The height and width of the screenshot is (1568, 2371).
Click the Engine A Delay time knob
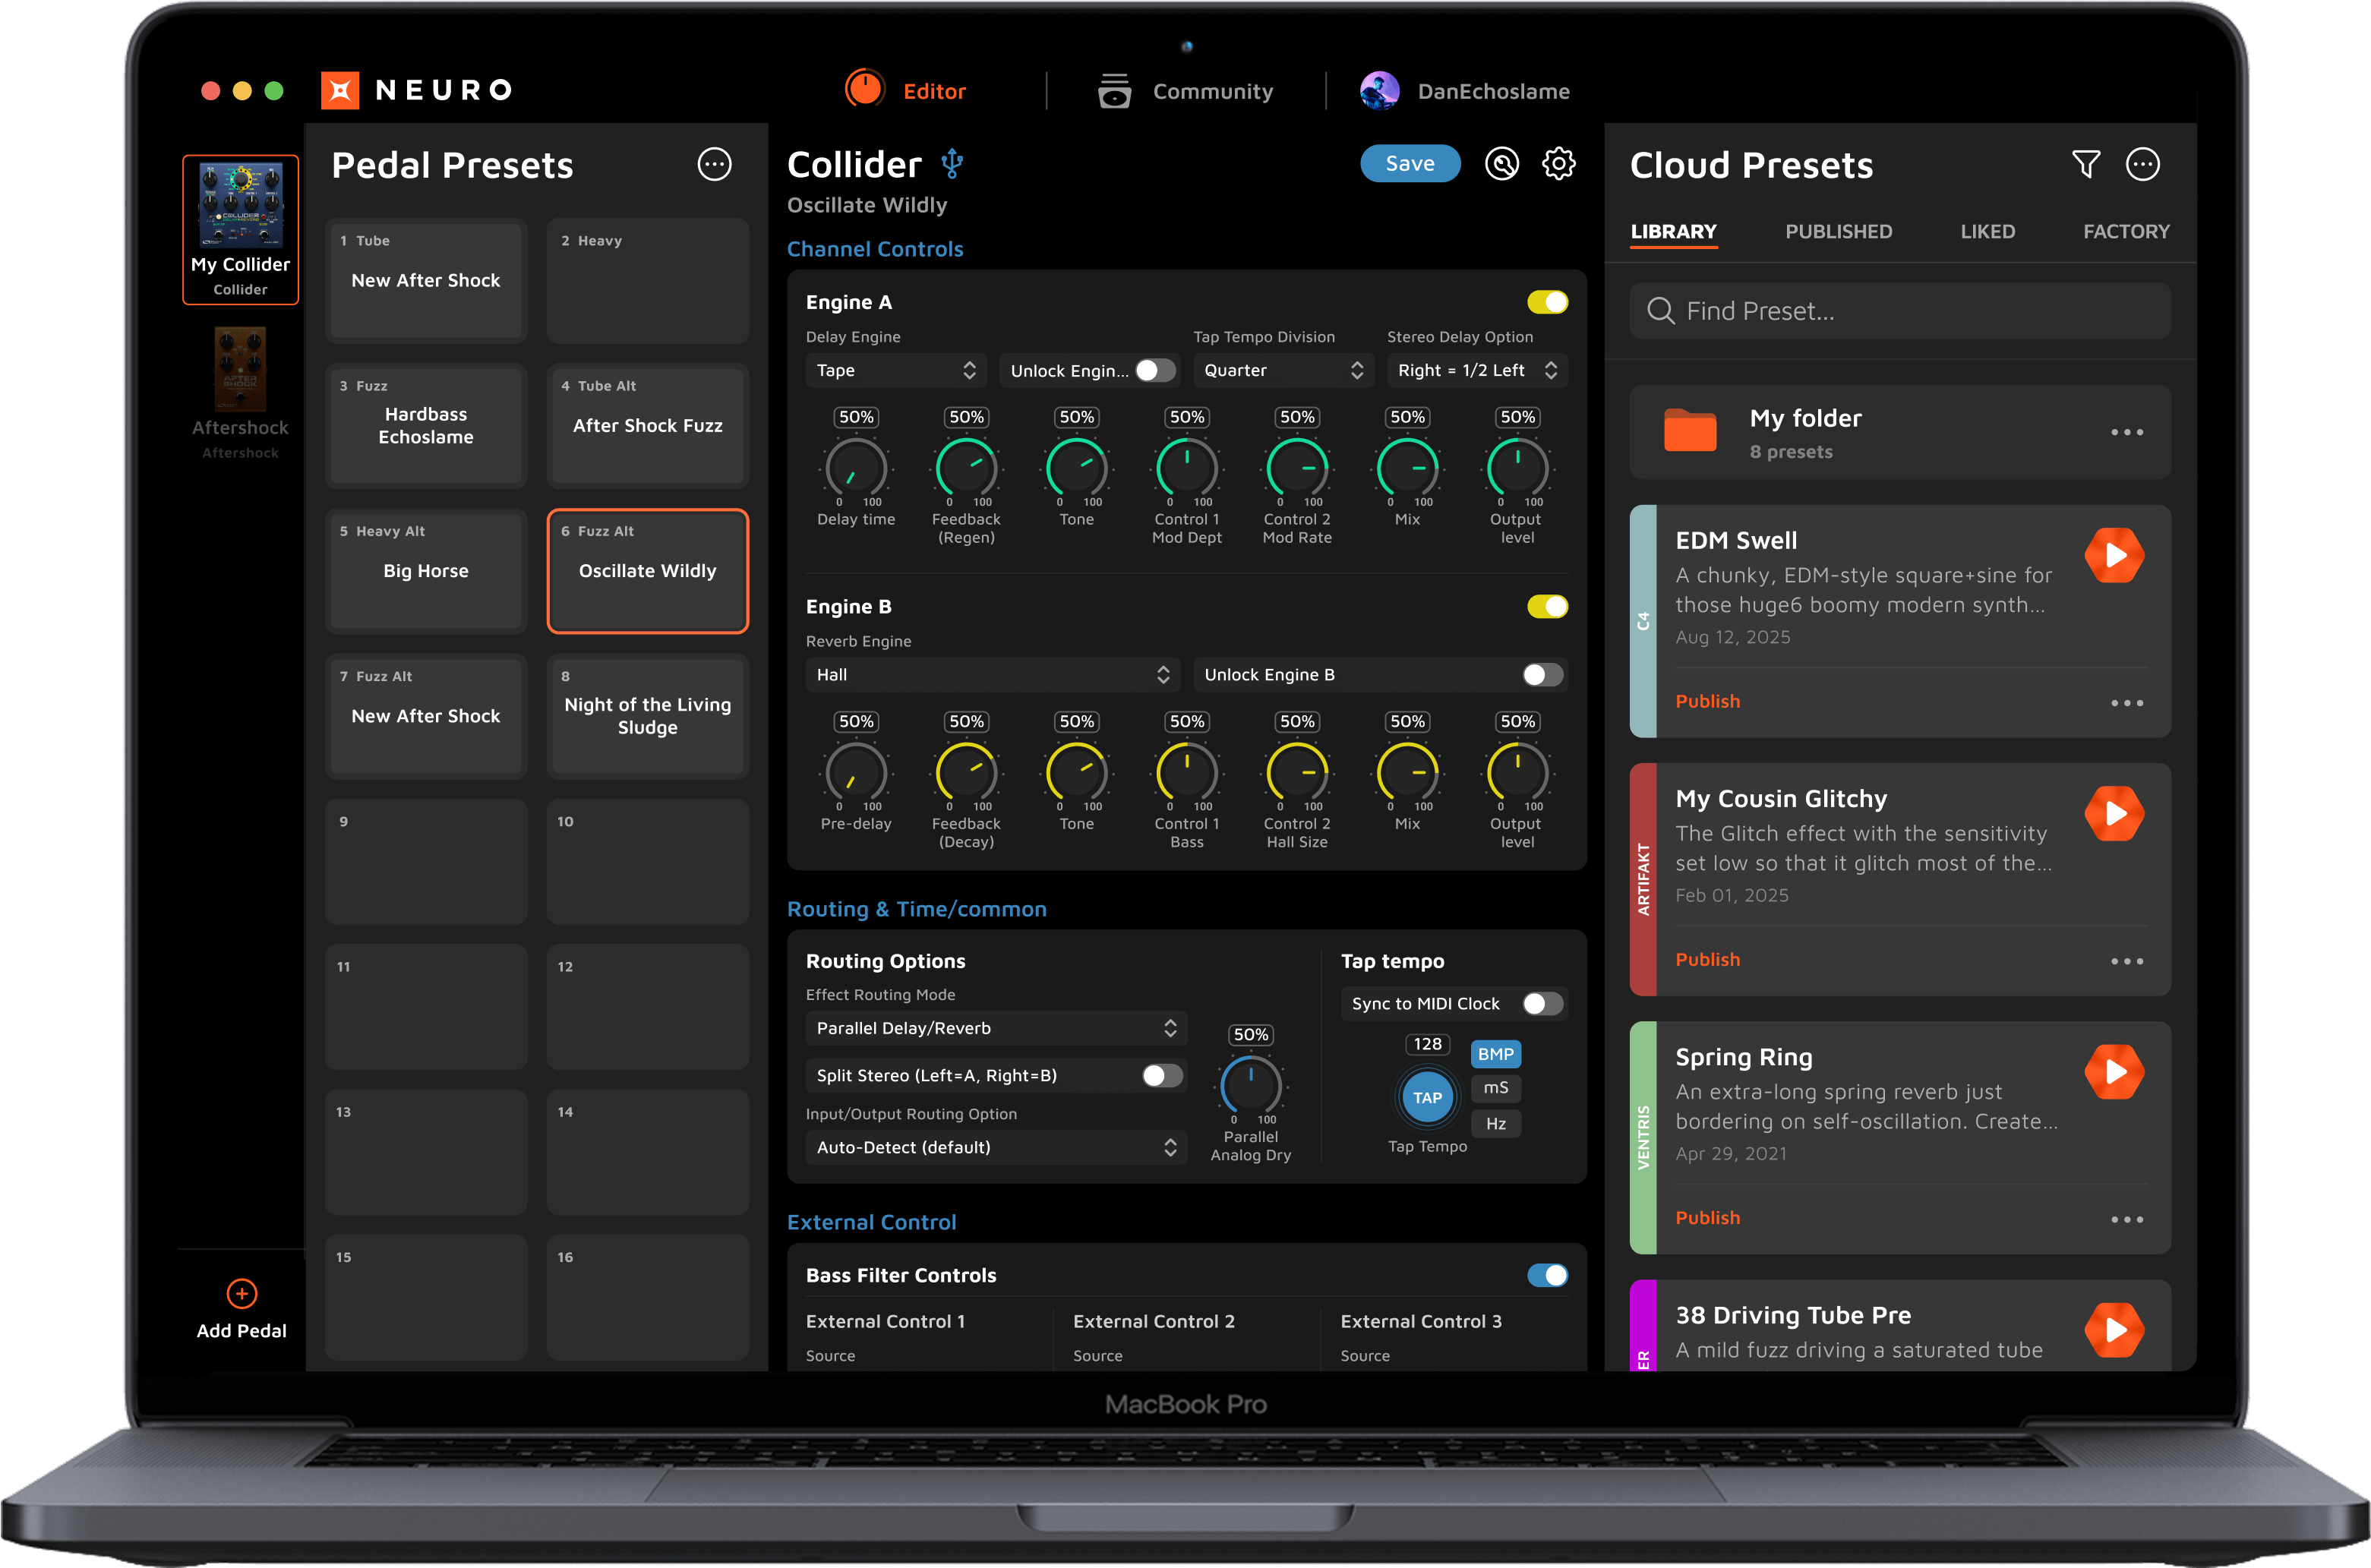(x=856, y=468)
